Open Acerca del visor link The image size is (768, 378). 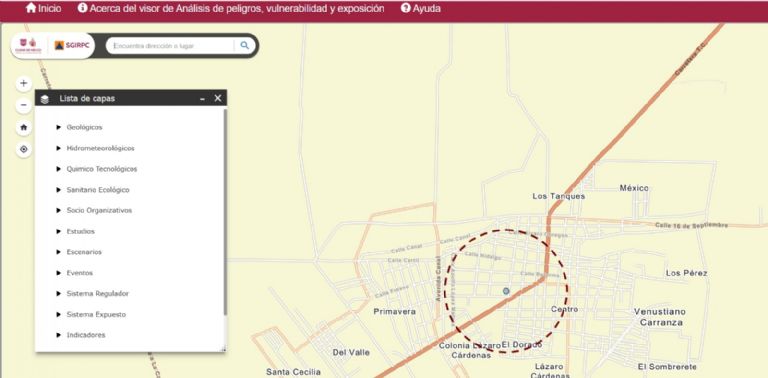coord(231,8)
